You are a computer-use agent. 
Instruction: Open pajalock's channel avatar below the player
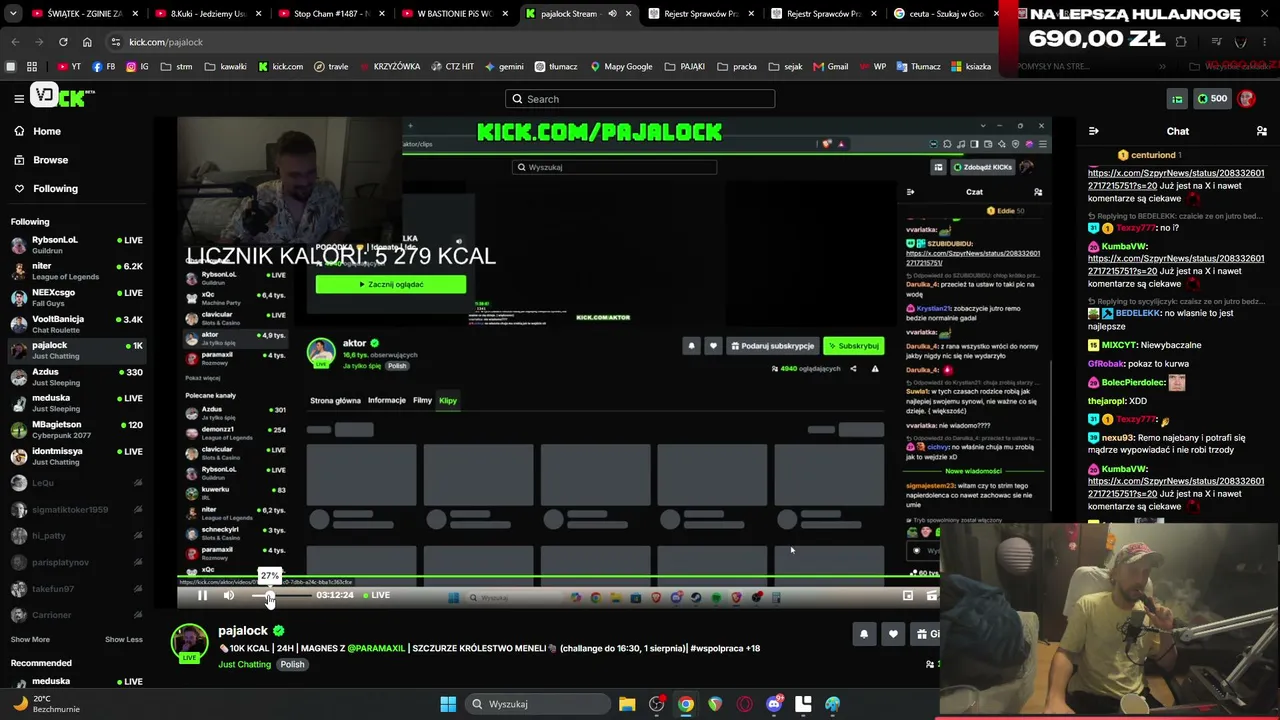(189, 642)
